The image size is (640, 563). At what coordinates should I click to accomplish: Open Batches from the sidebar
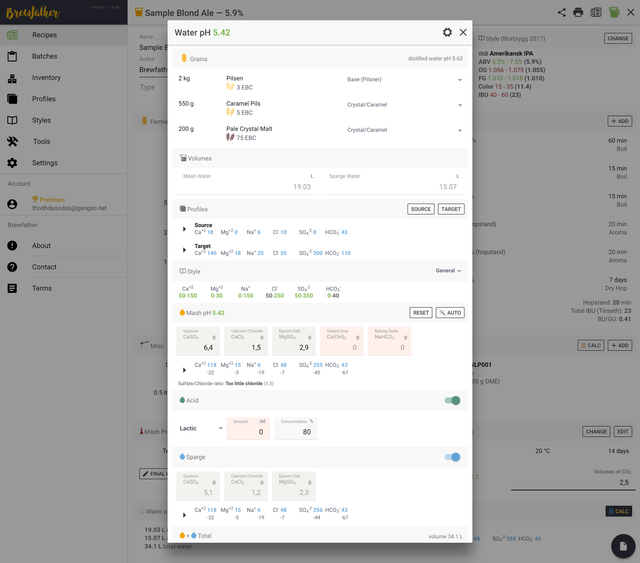point(44,56)
